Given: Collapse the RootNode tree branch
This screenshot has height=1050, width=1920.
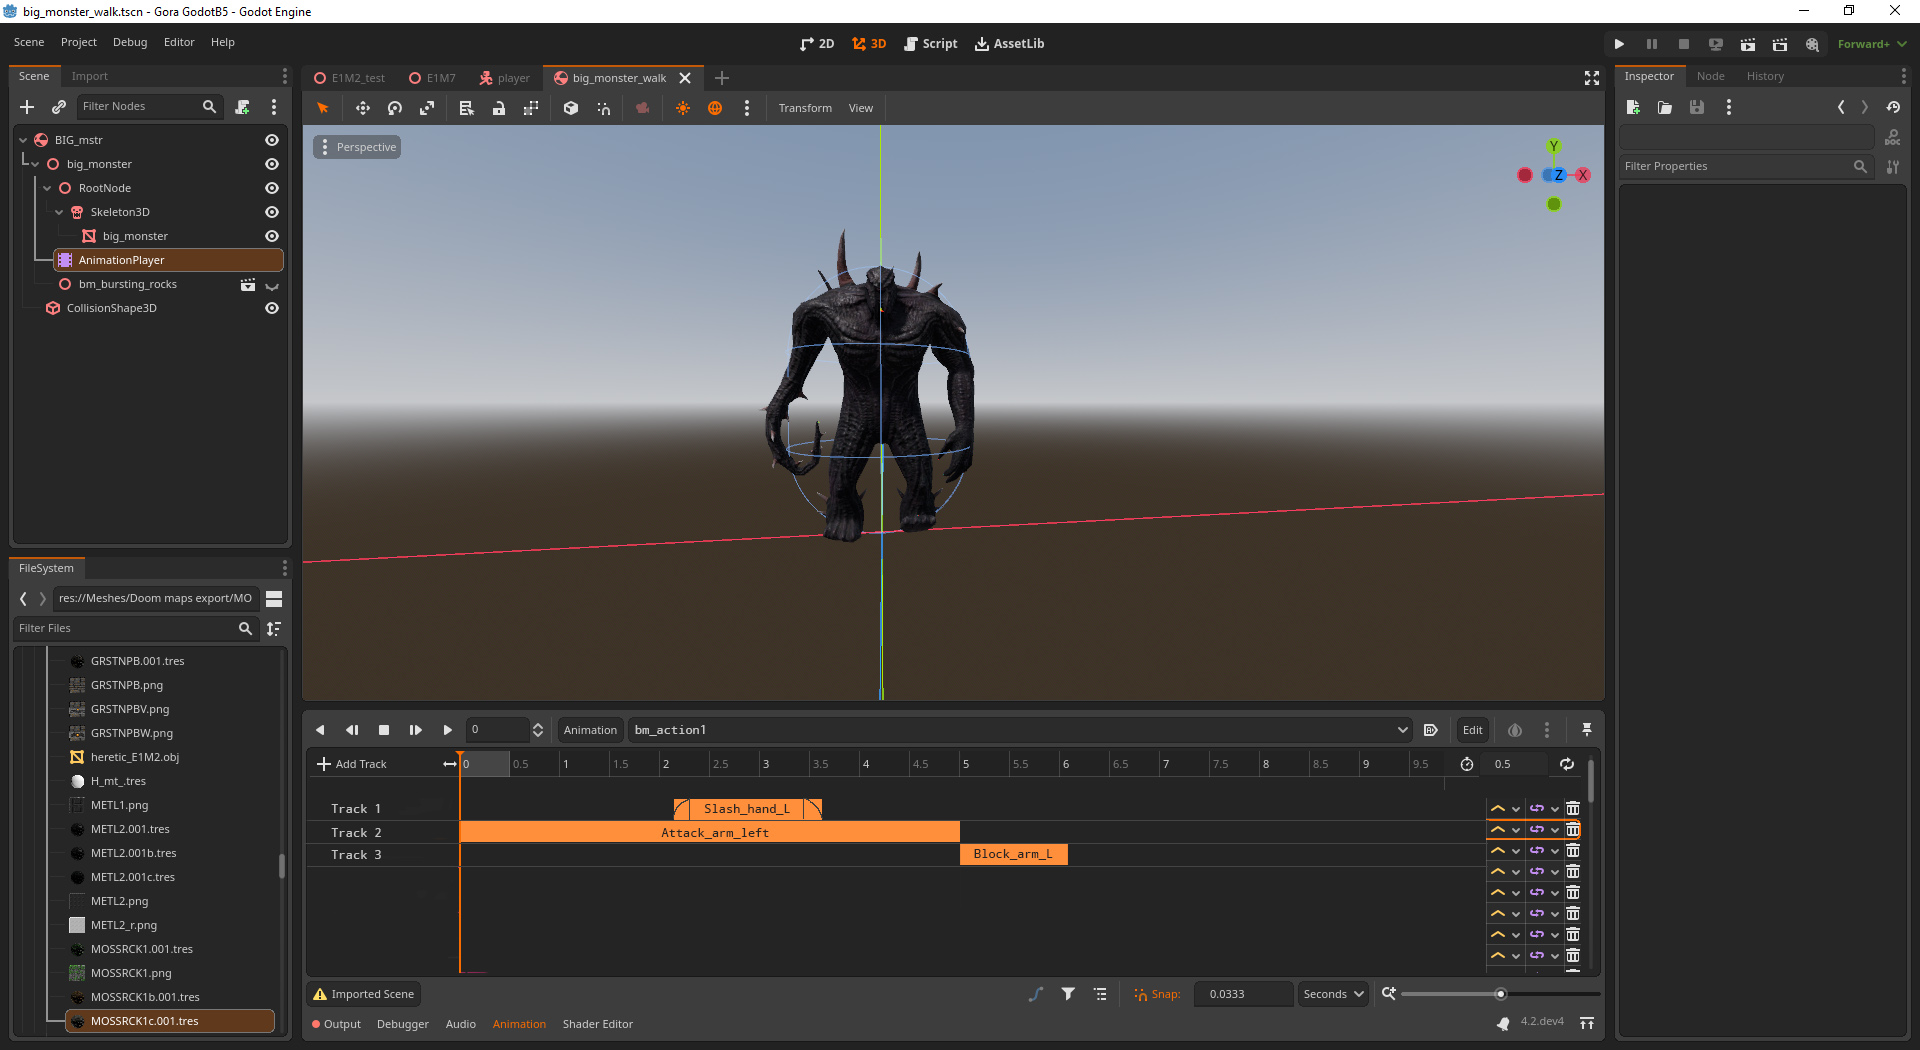Looking at the screenshot, I should pyautogui.click(x=45, y=188).
